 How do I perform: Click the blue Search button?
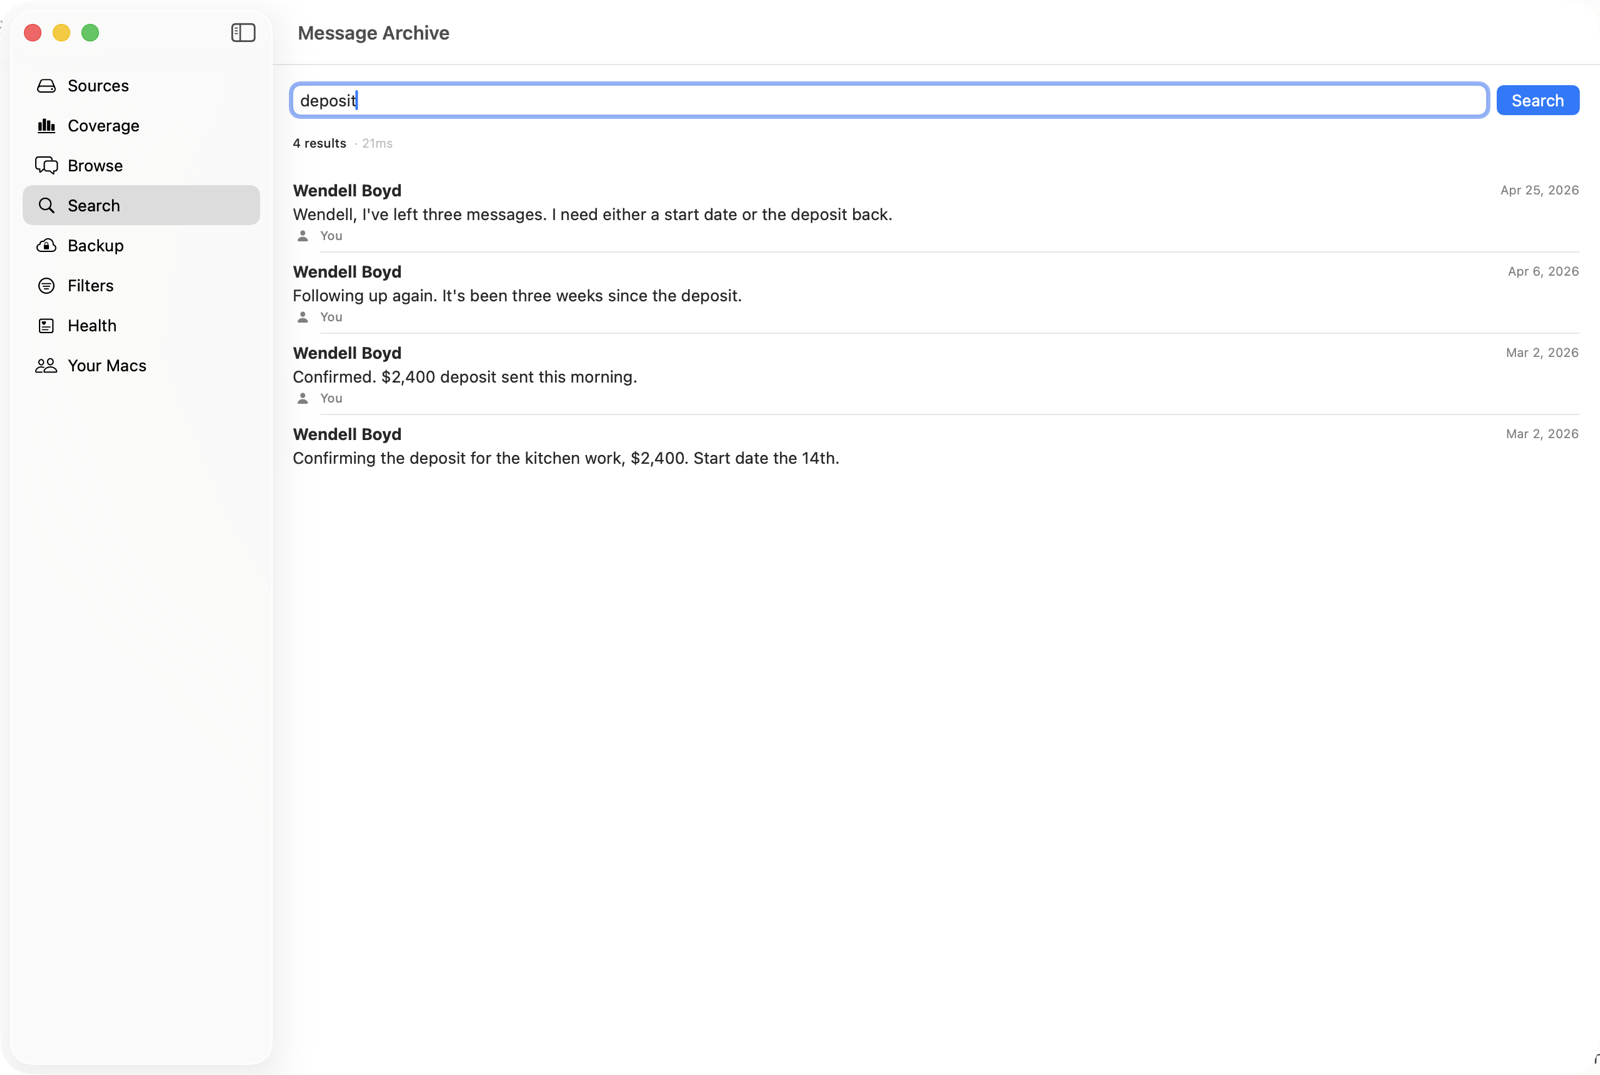point(1537,100)
